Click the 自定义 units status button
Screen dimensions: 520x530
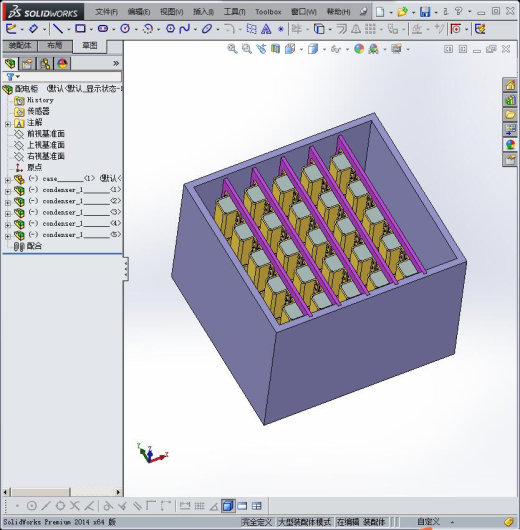(x=429, y=522)
